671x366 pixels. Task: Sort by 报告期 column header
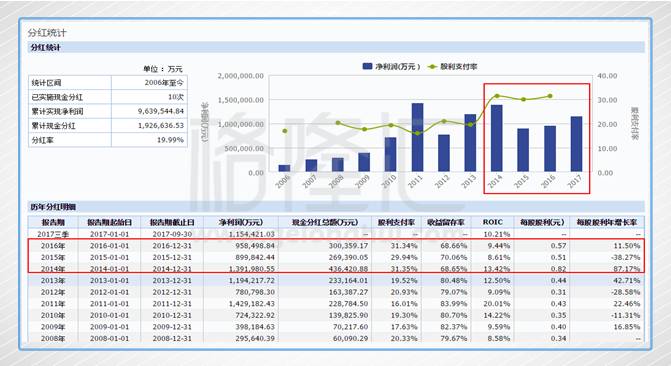(x=53, y=222)
